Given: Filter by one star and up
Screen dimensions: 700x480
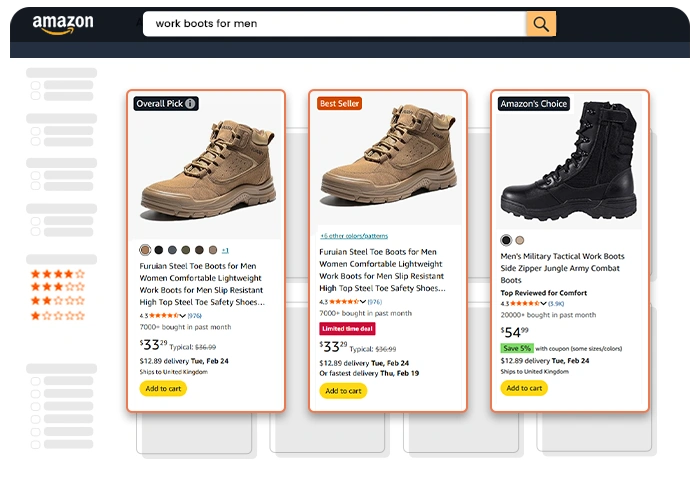Looking at the screenshot, I should [x=58, y=315].
